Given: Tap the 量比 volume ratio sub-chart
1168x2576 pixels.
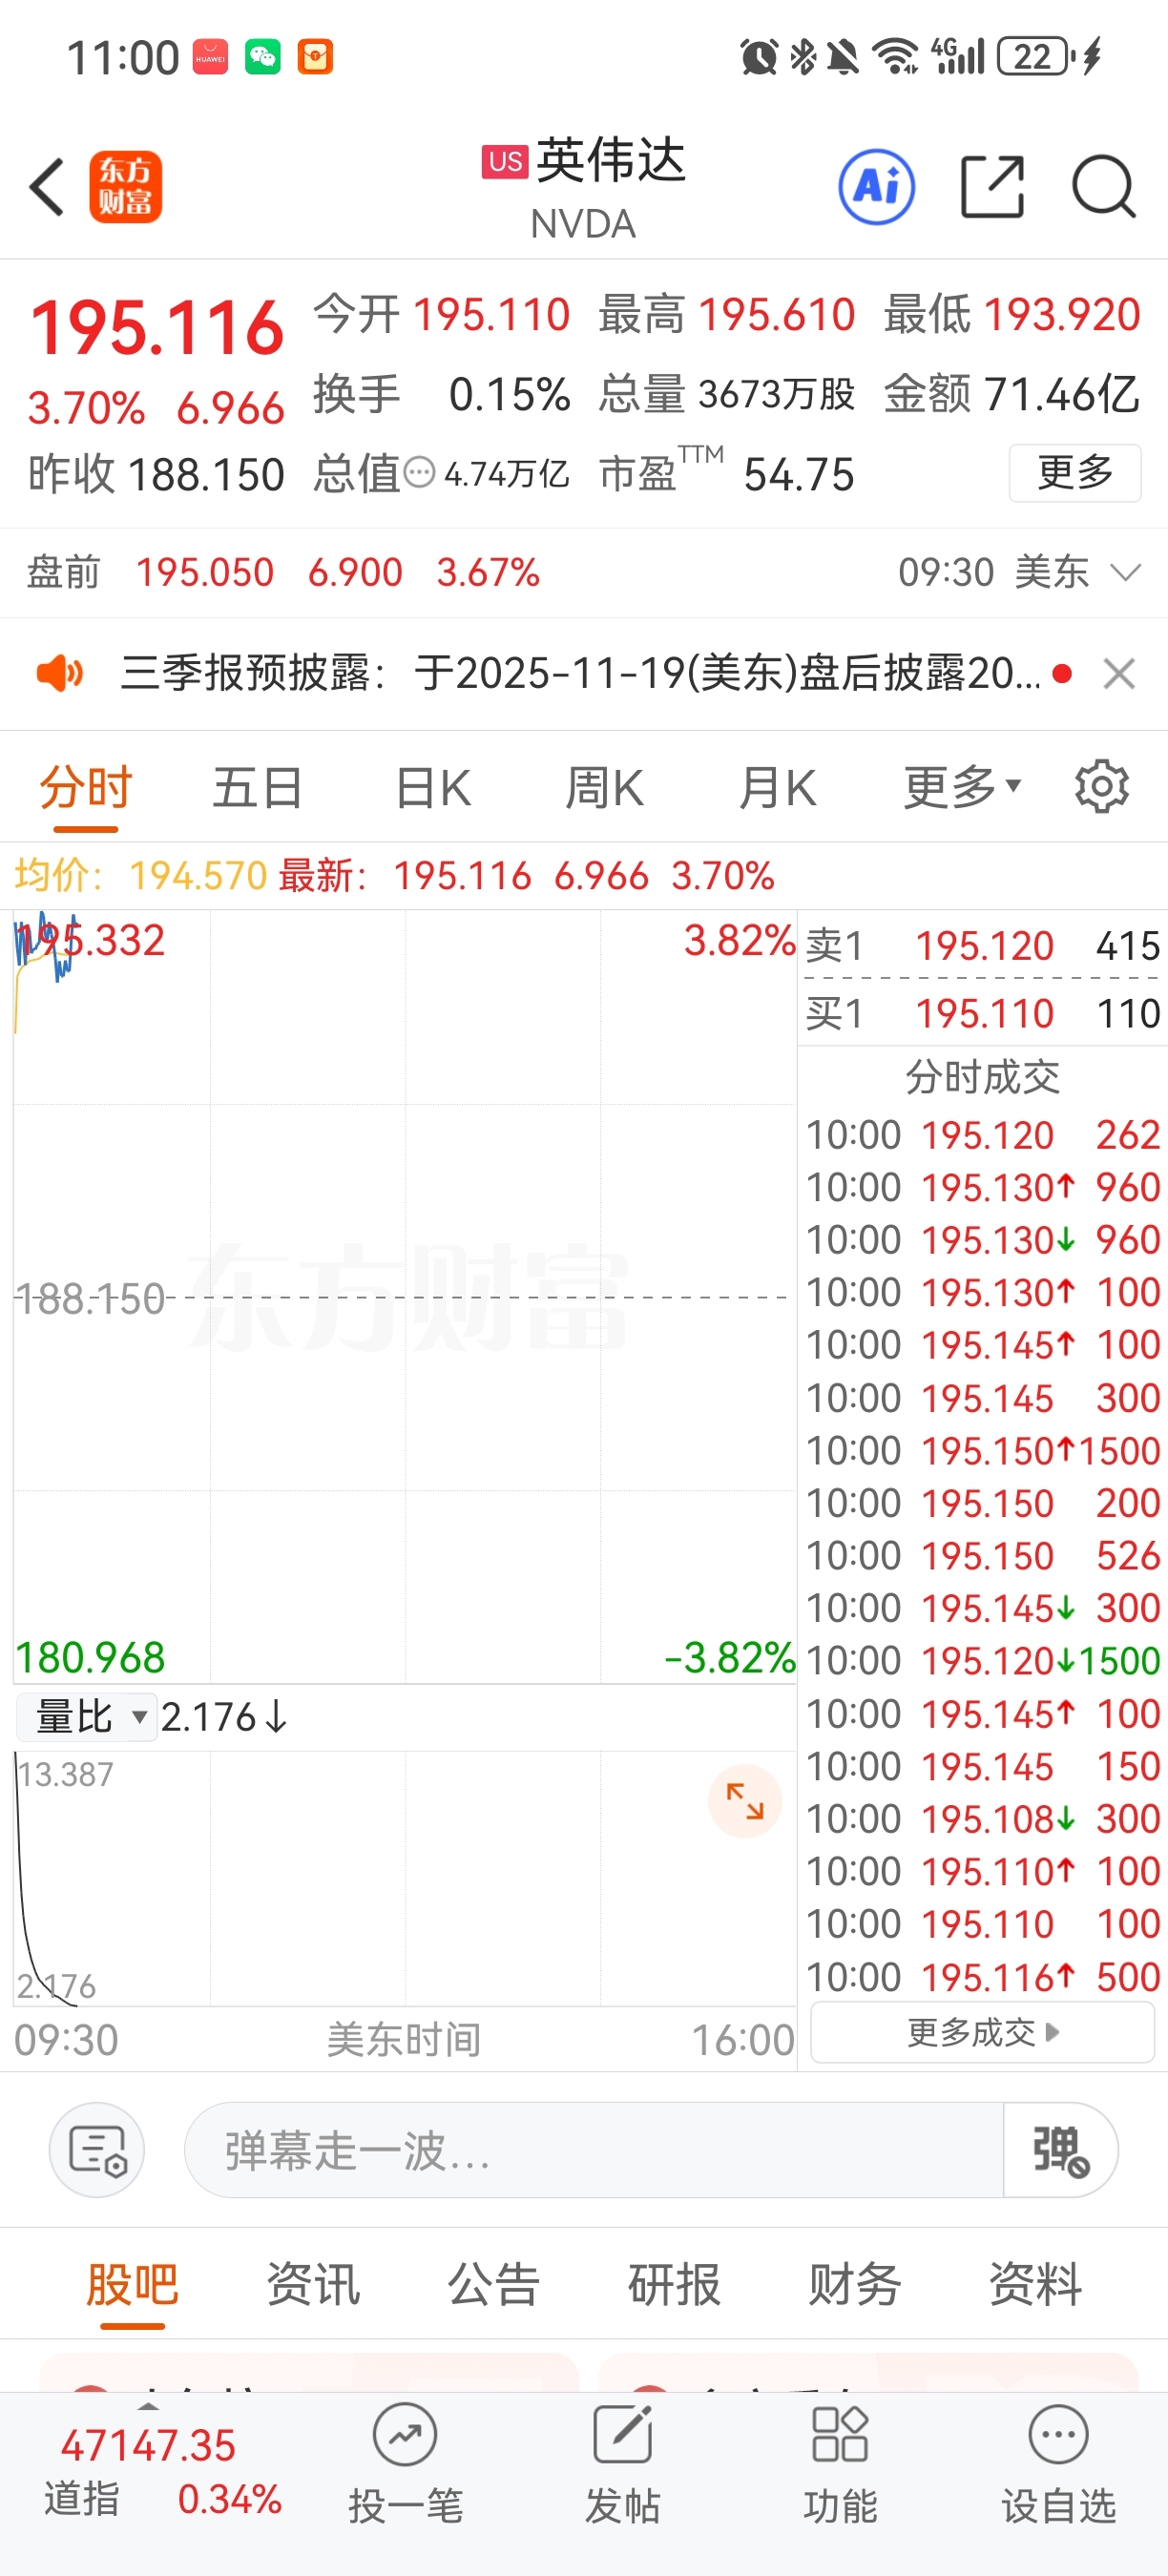Looking at the screenshot, I should point(405,1877).
